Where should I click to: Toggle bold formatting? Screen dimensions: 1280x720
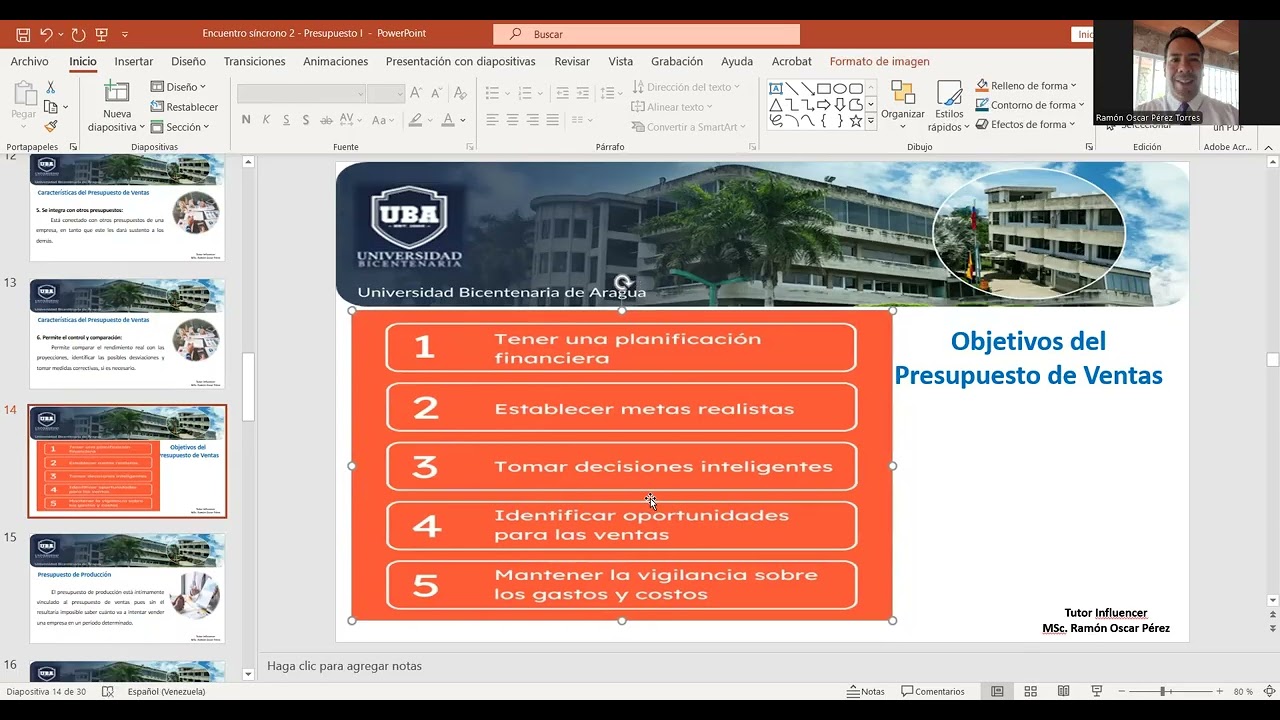[x=246, y=120]
